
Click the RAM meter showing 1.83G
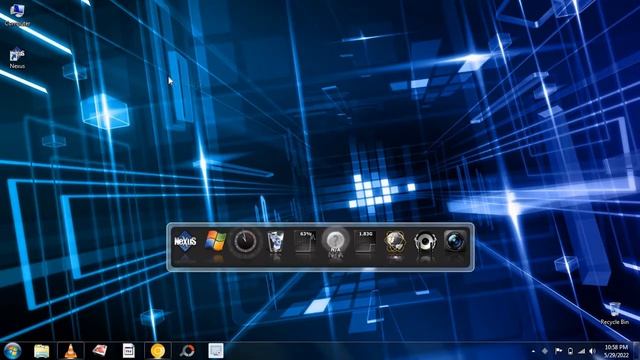pyautogui.click(x=365, y=242)
